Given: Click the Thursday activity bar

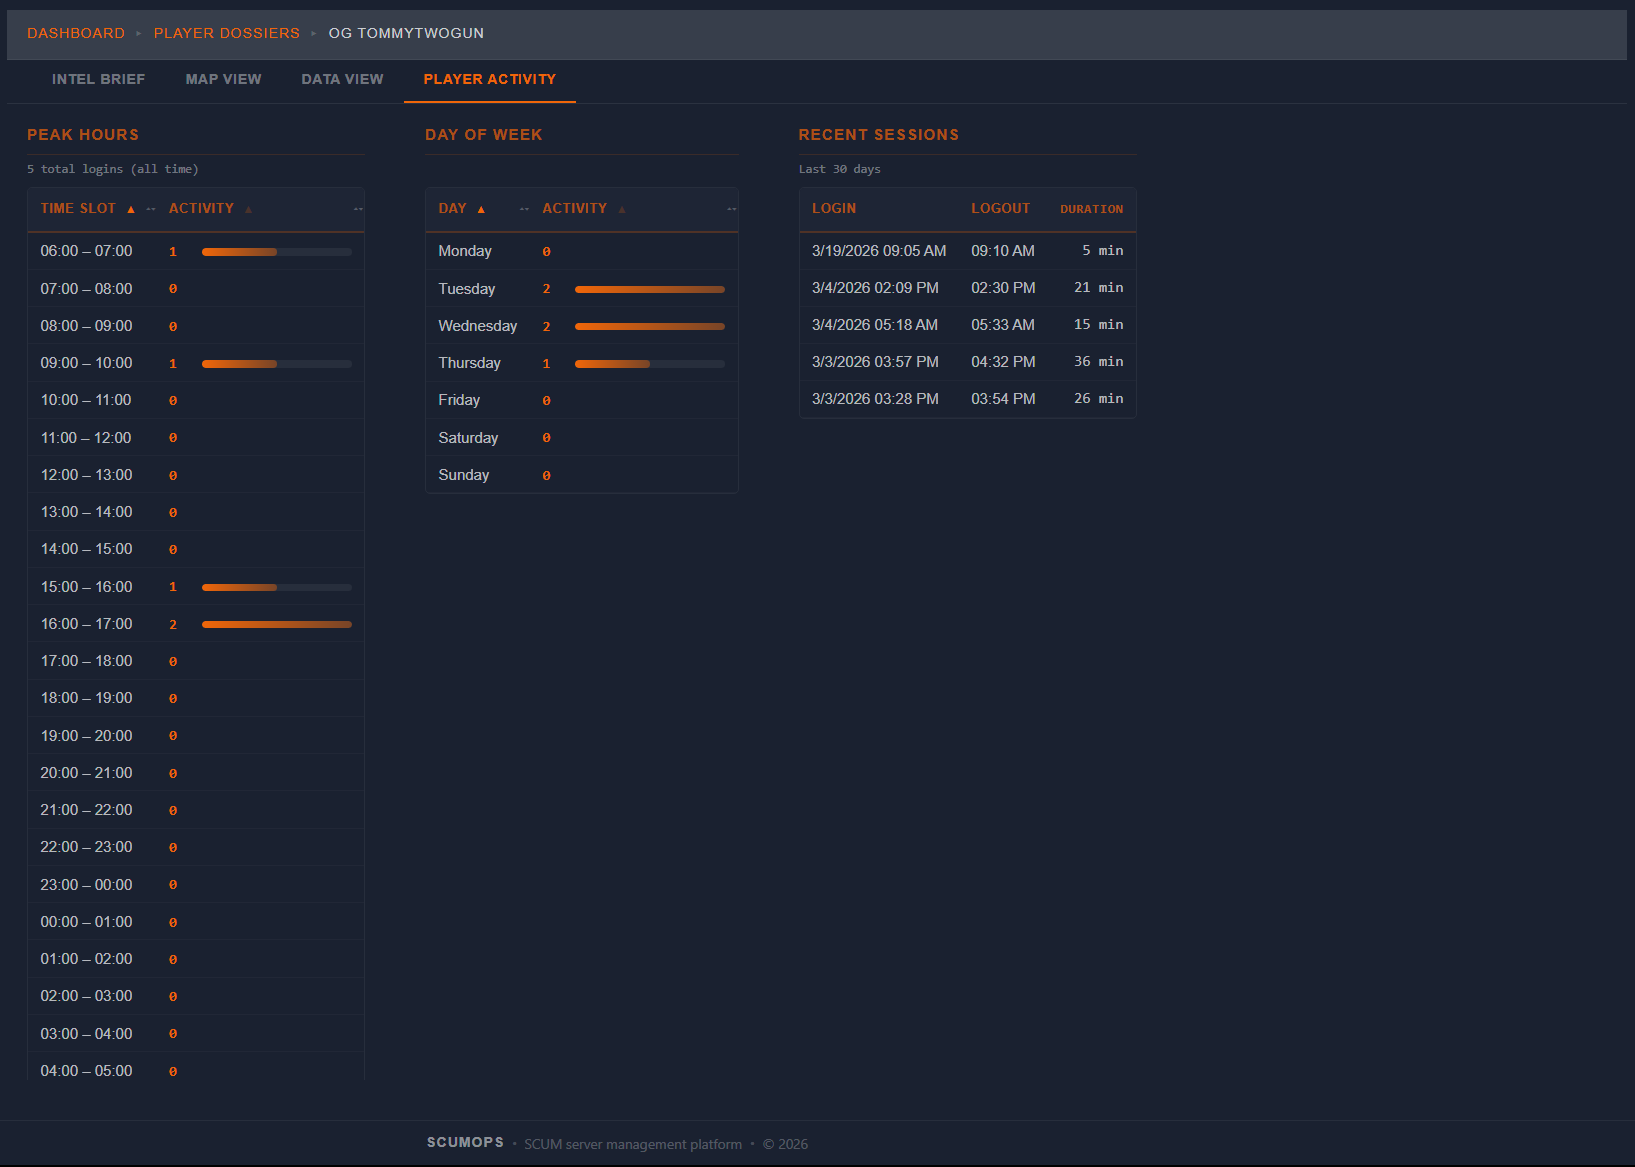Looking at the screenshot, I should click(650, 364).
